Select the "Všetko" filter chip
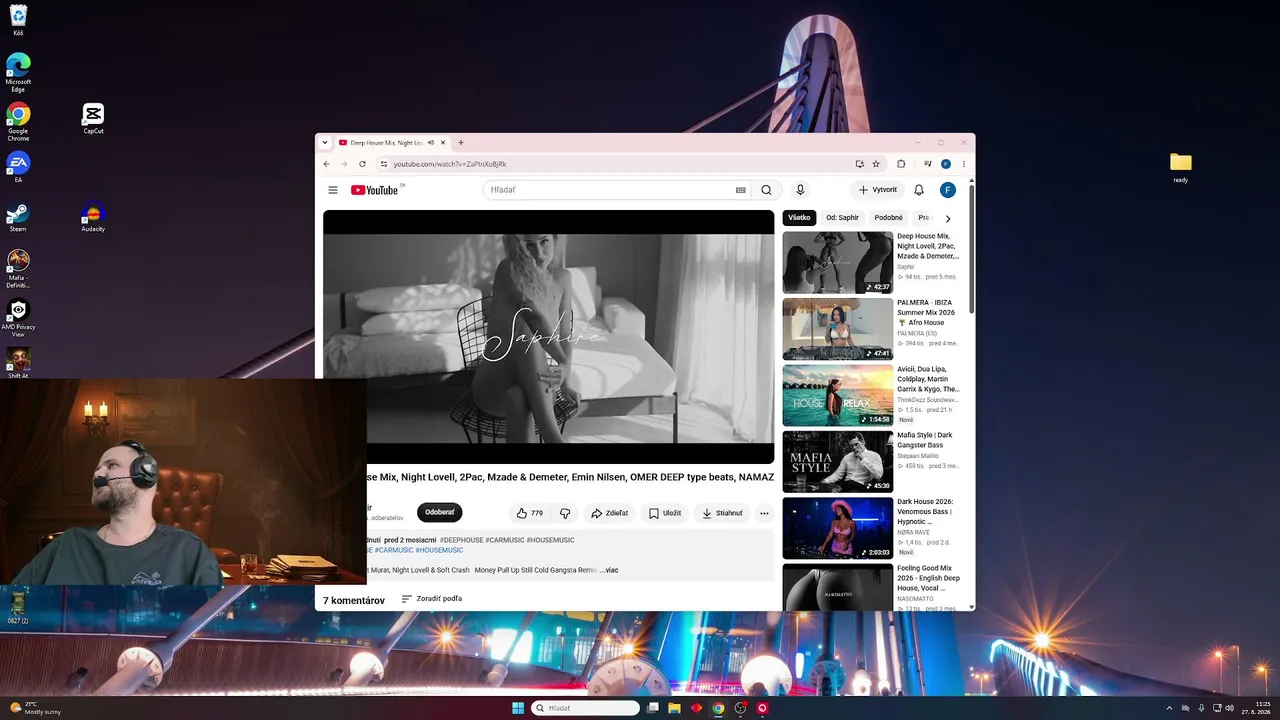Image resolution: width=1280 pixels, height=720 pixels. point(799,218)
